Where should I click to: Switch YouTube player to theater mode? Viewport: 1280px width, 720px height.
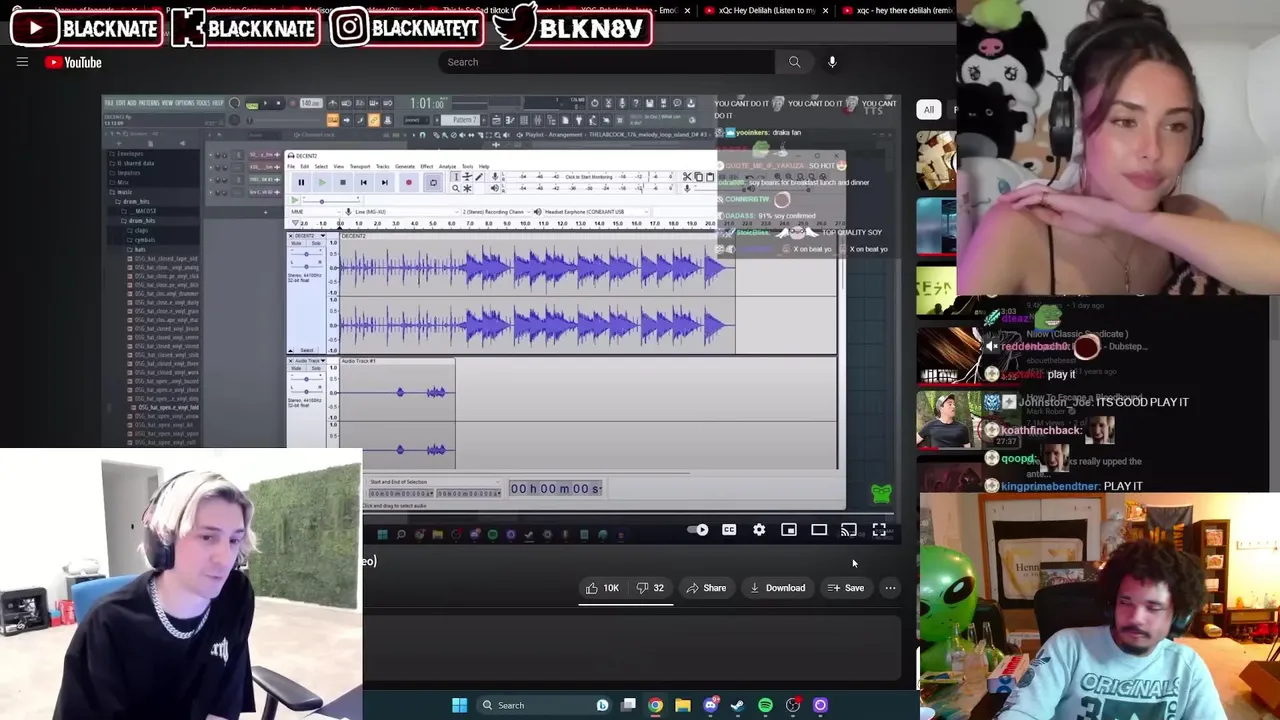click(819, 530)
